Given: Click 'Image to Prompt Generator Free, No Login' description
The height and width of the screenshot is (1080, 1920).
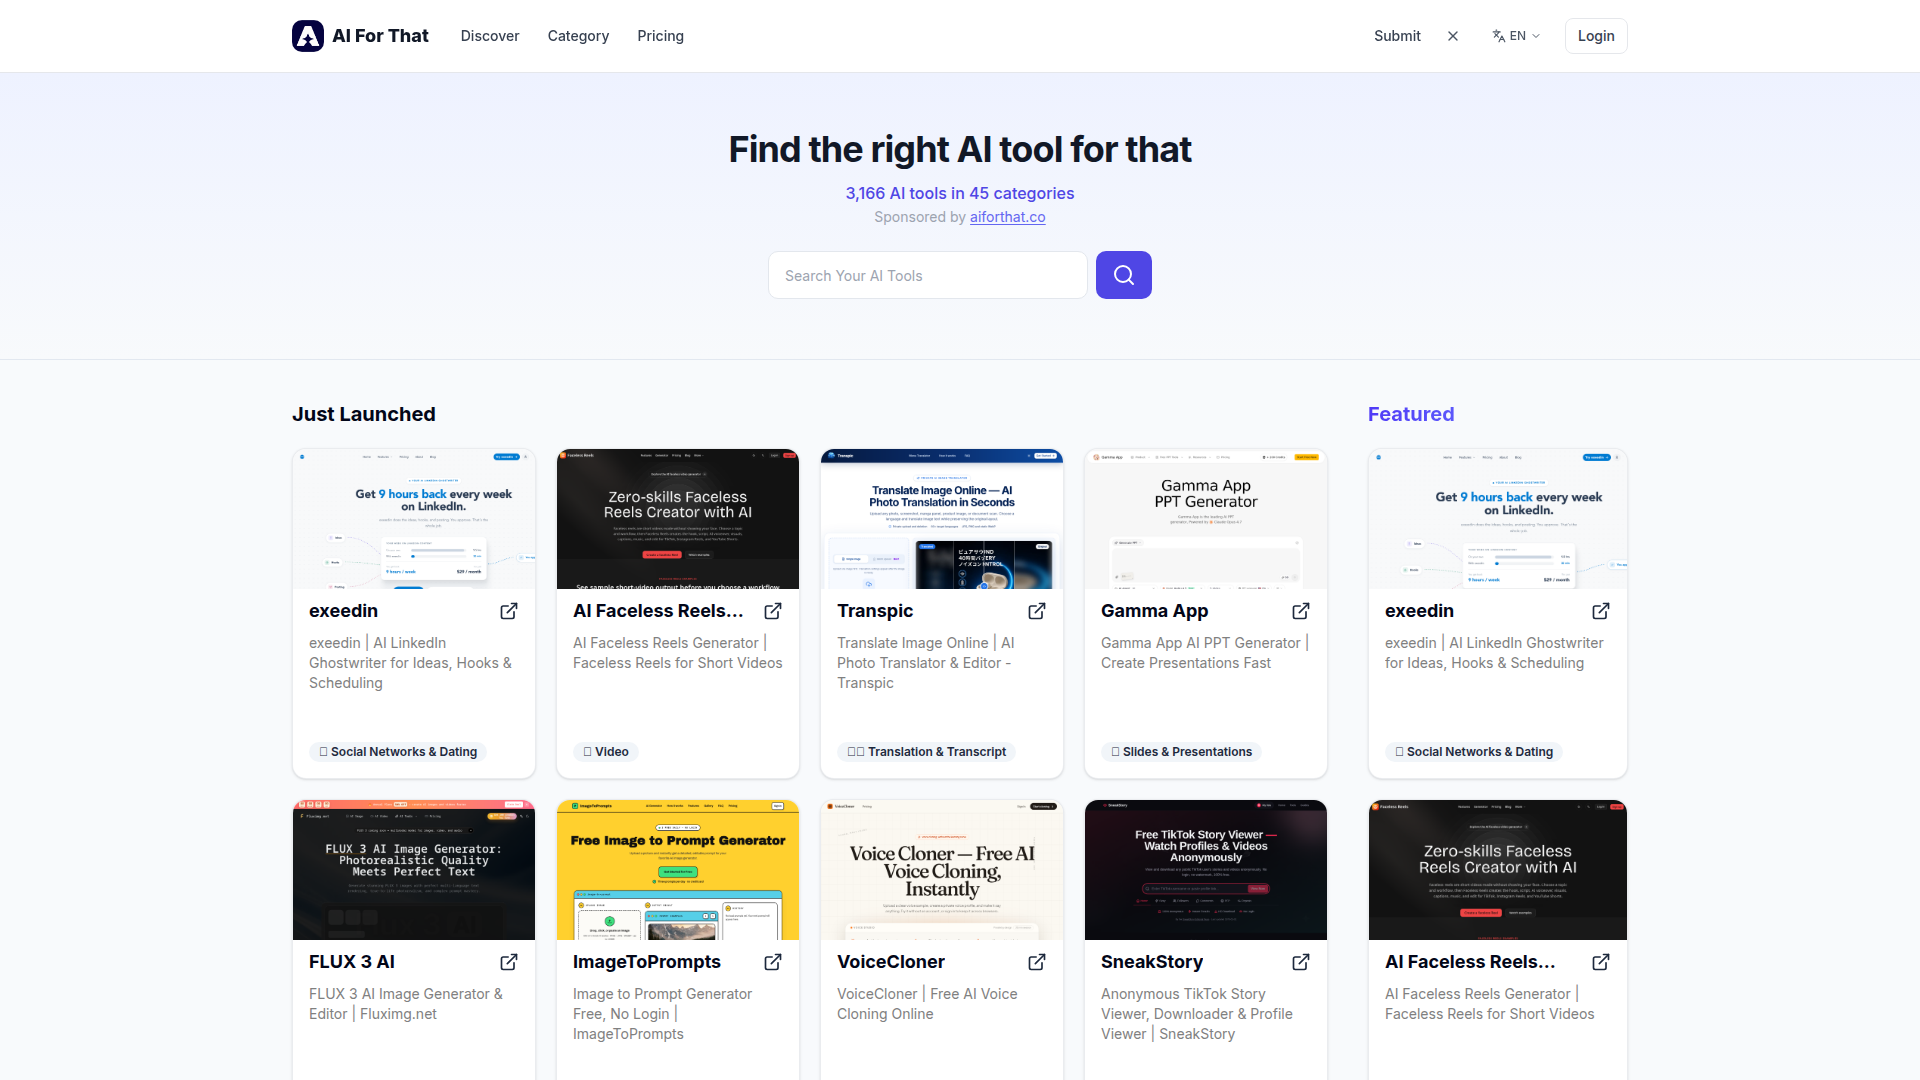Looking at the screenshot, I should tap(662, 1014).
